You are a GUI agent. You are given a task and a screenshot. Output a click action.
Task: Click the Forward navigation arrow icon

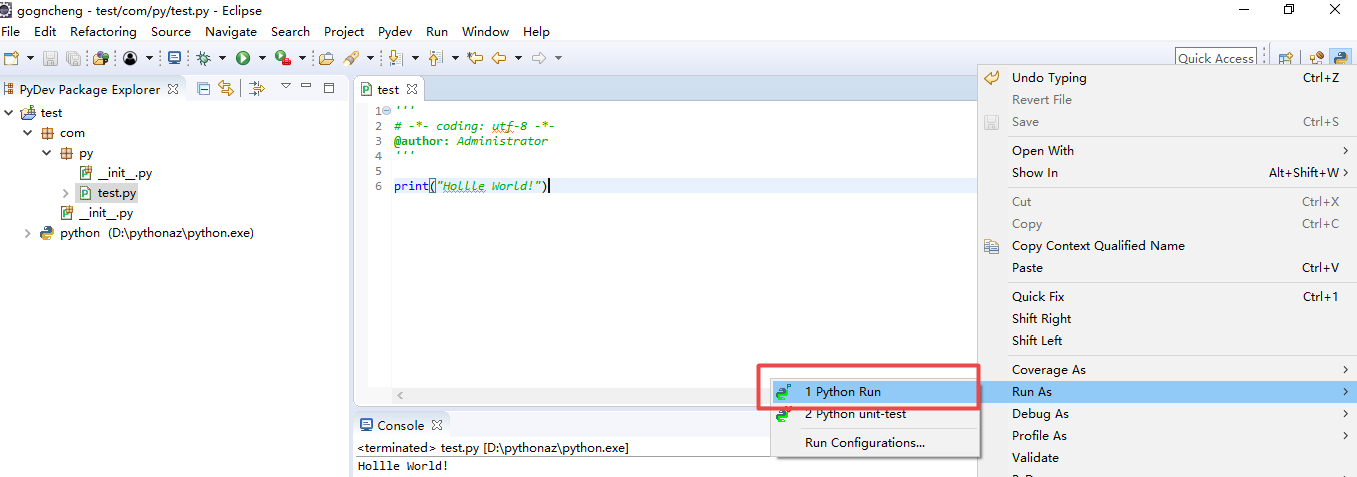(x=538, y=58)
